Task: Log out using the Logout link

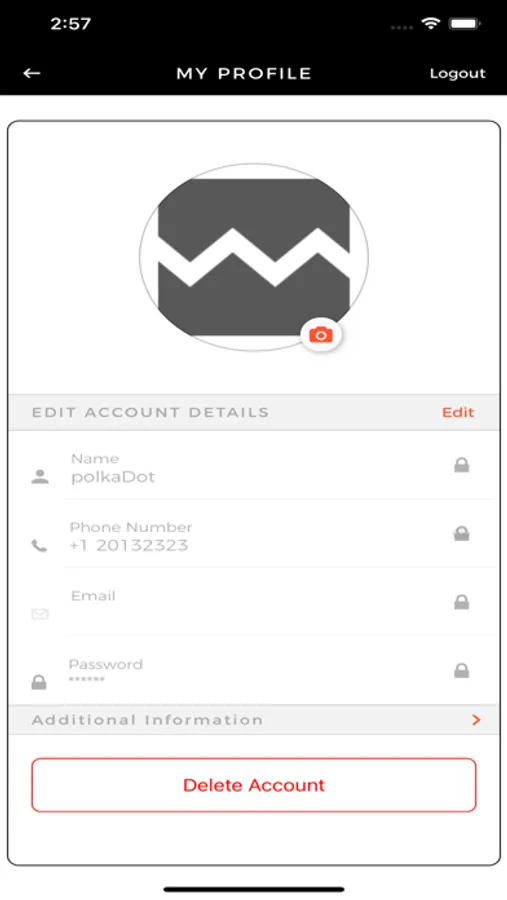Action: tap(458, 73)
